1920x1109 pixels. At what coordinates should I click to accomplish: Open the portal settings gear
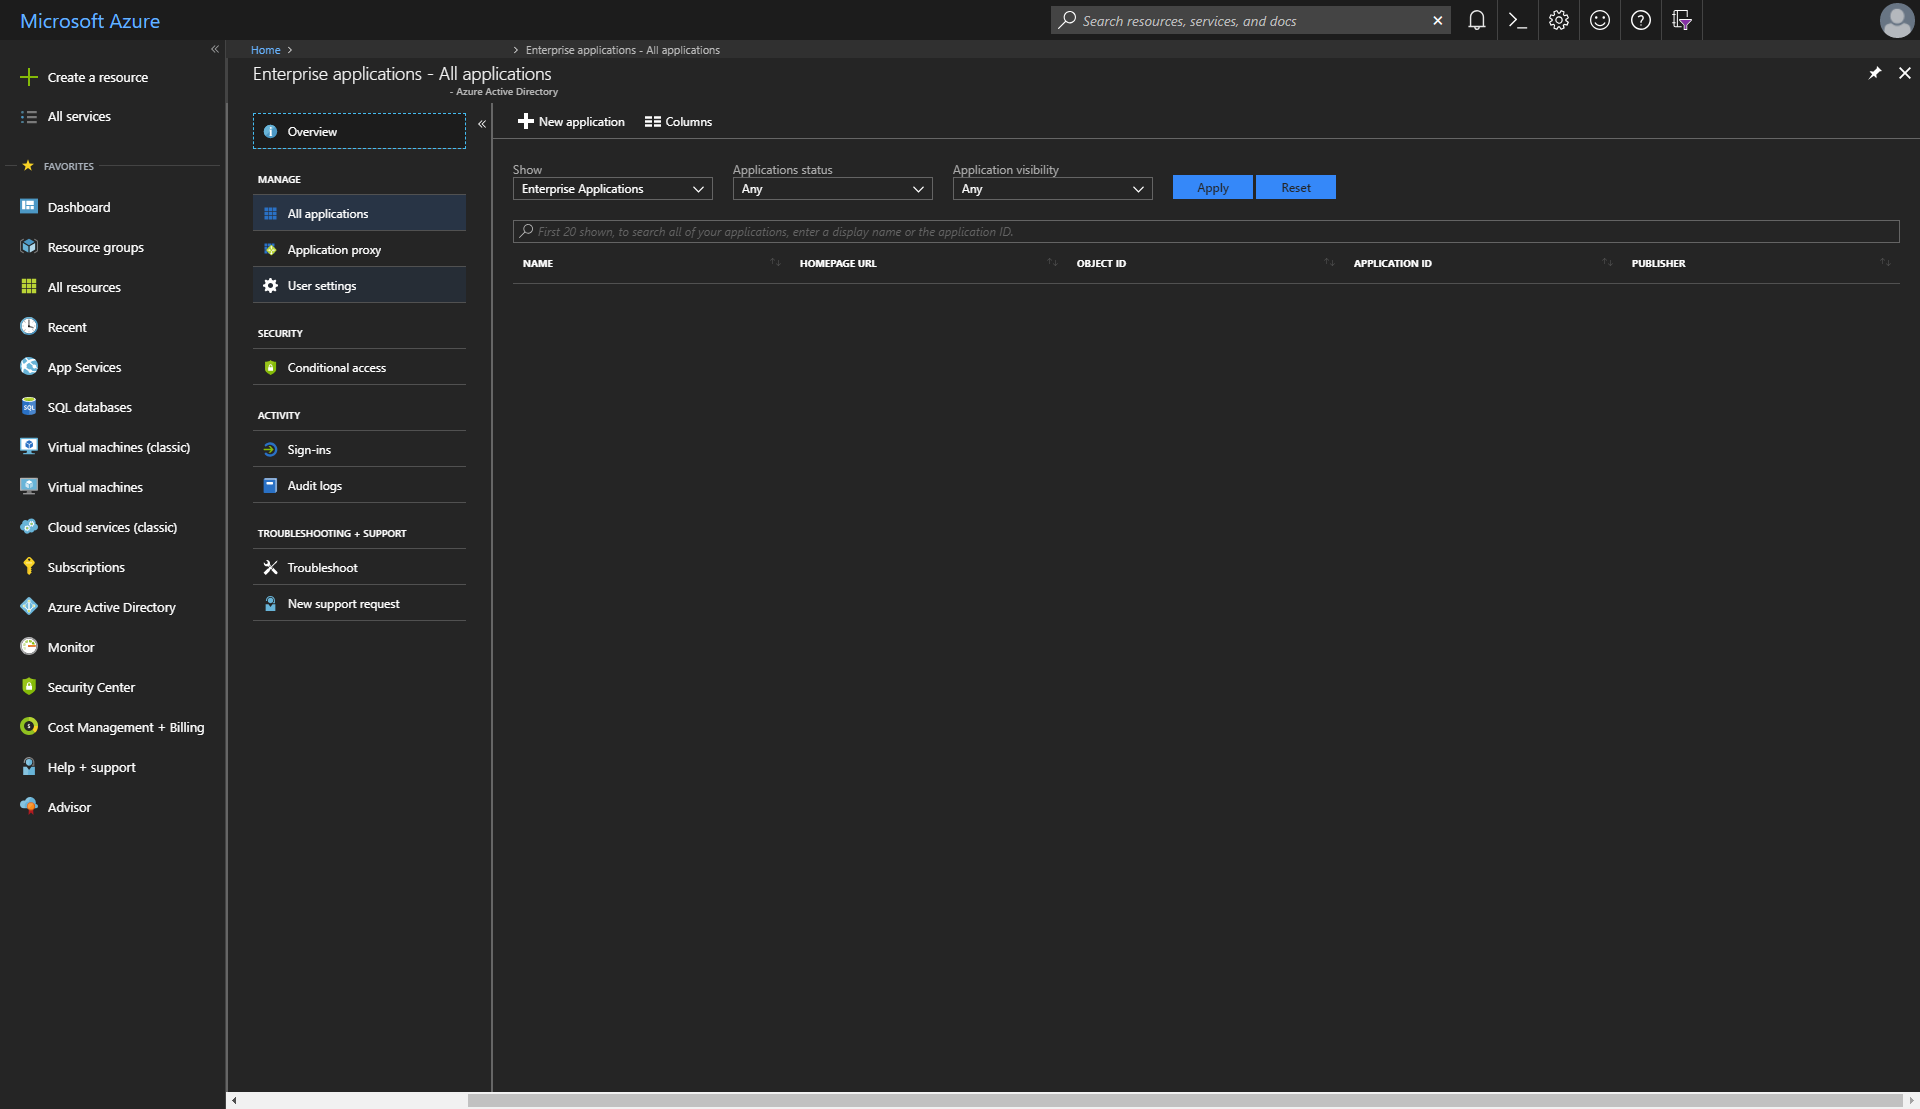[1557, 20]
